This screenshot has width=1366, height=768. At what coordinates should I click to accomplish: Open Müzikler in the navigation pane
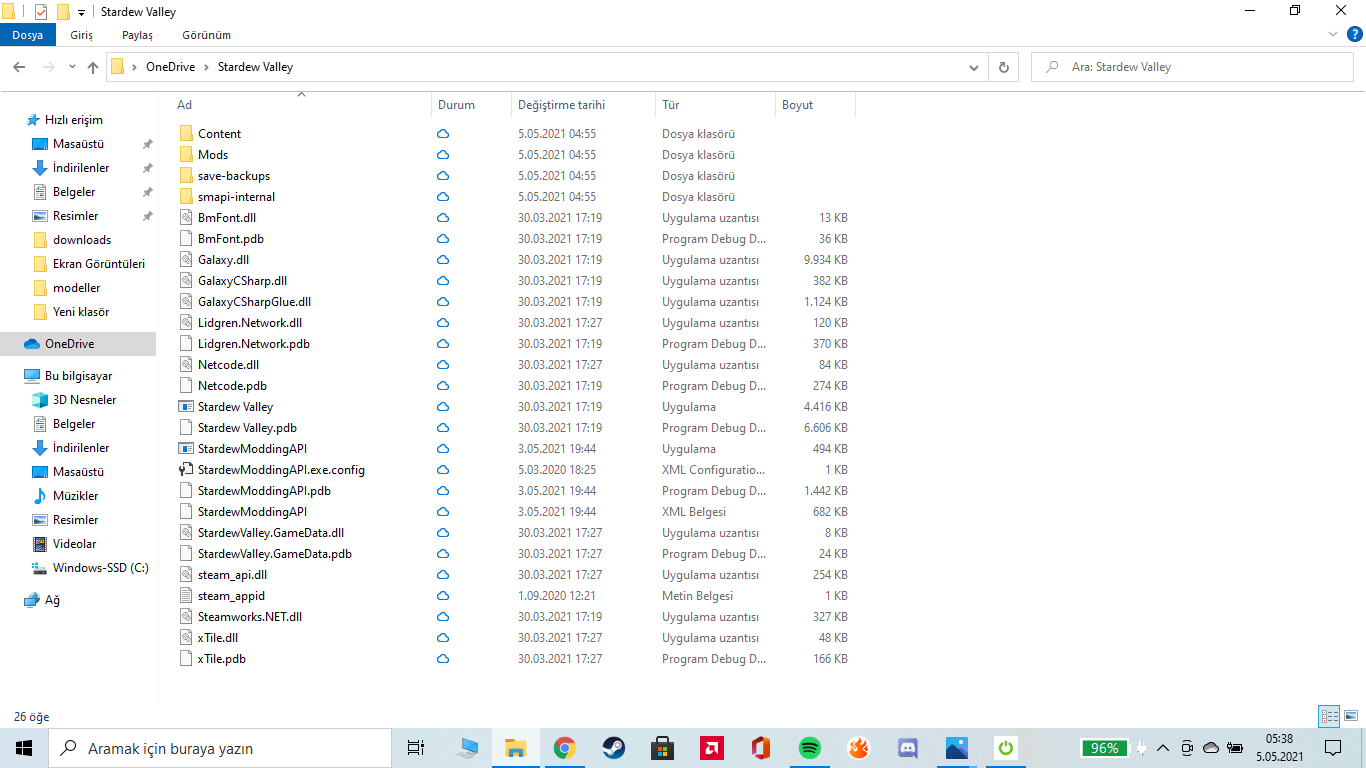coord(75,496)
